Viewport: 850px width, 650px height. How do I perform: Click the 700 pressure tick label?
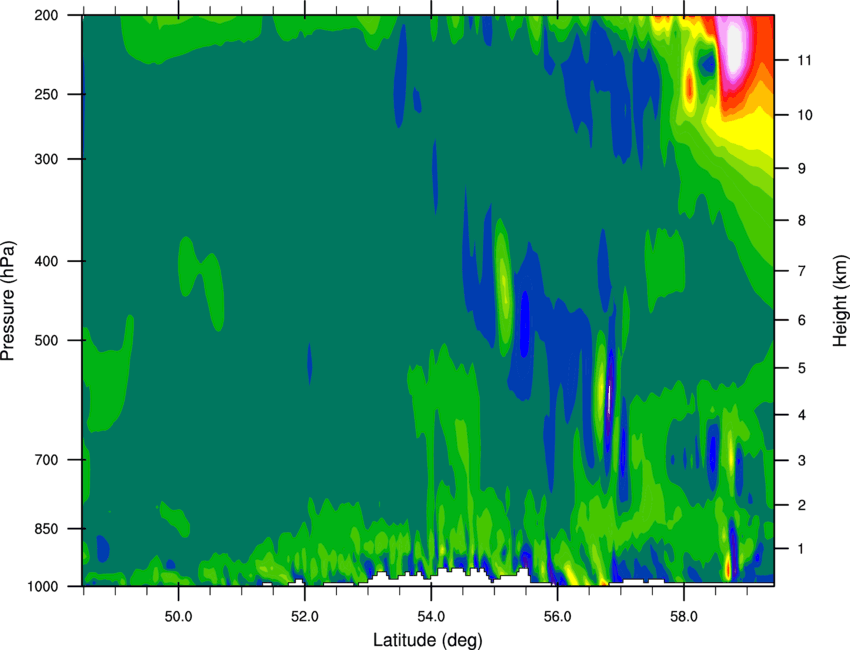click(47, 460)
